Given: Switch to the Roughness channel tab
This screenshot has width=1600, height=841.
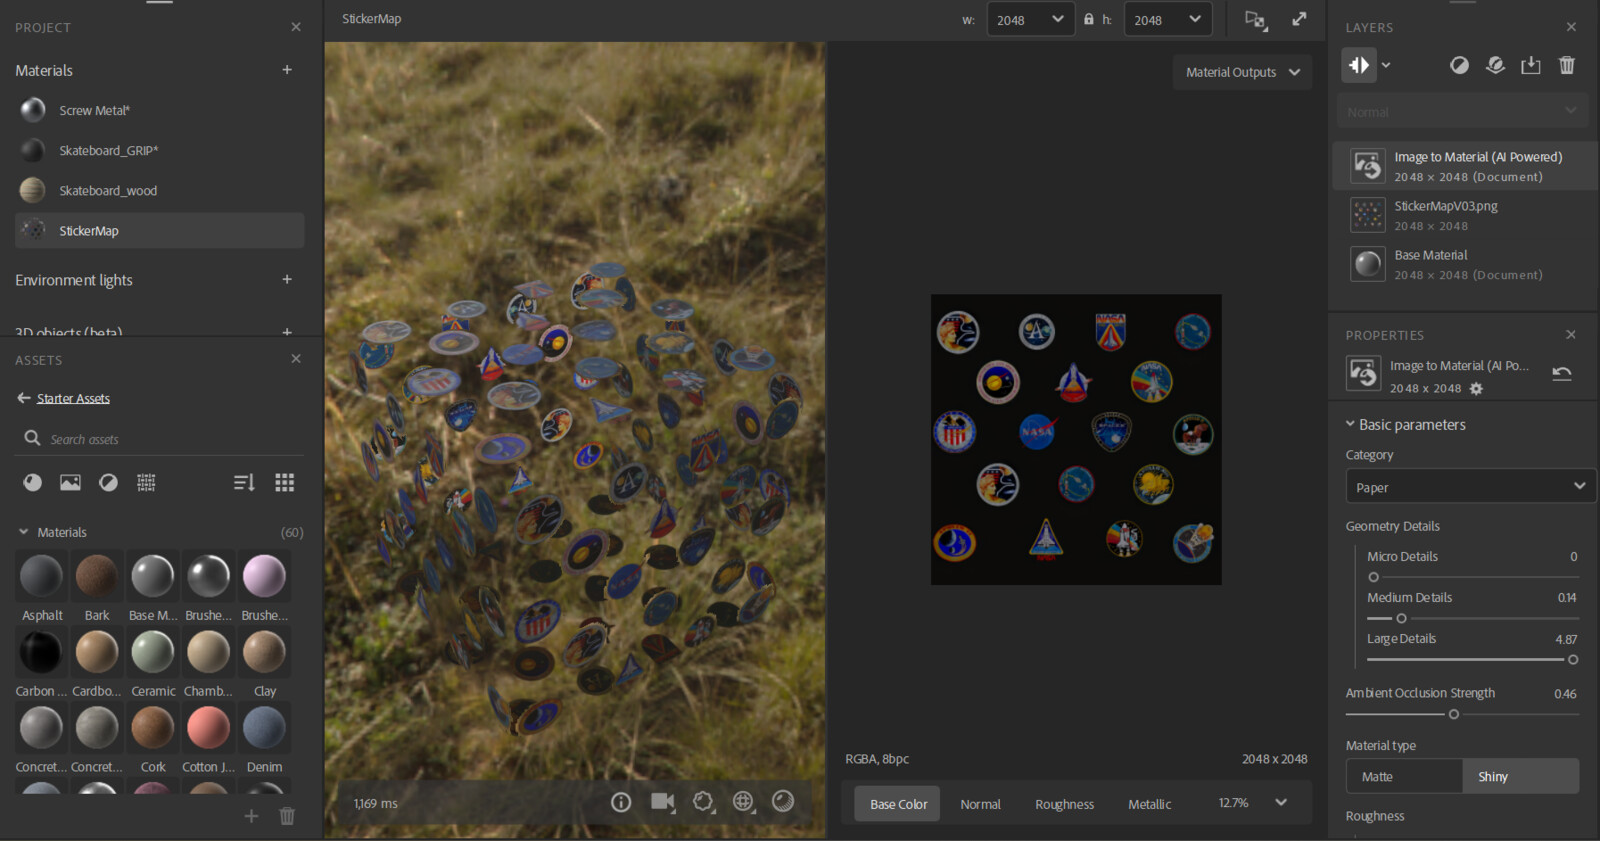Looking at the screenshot, I should [1064, 804].
